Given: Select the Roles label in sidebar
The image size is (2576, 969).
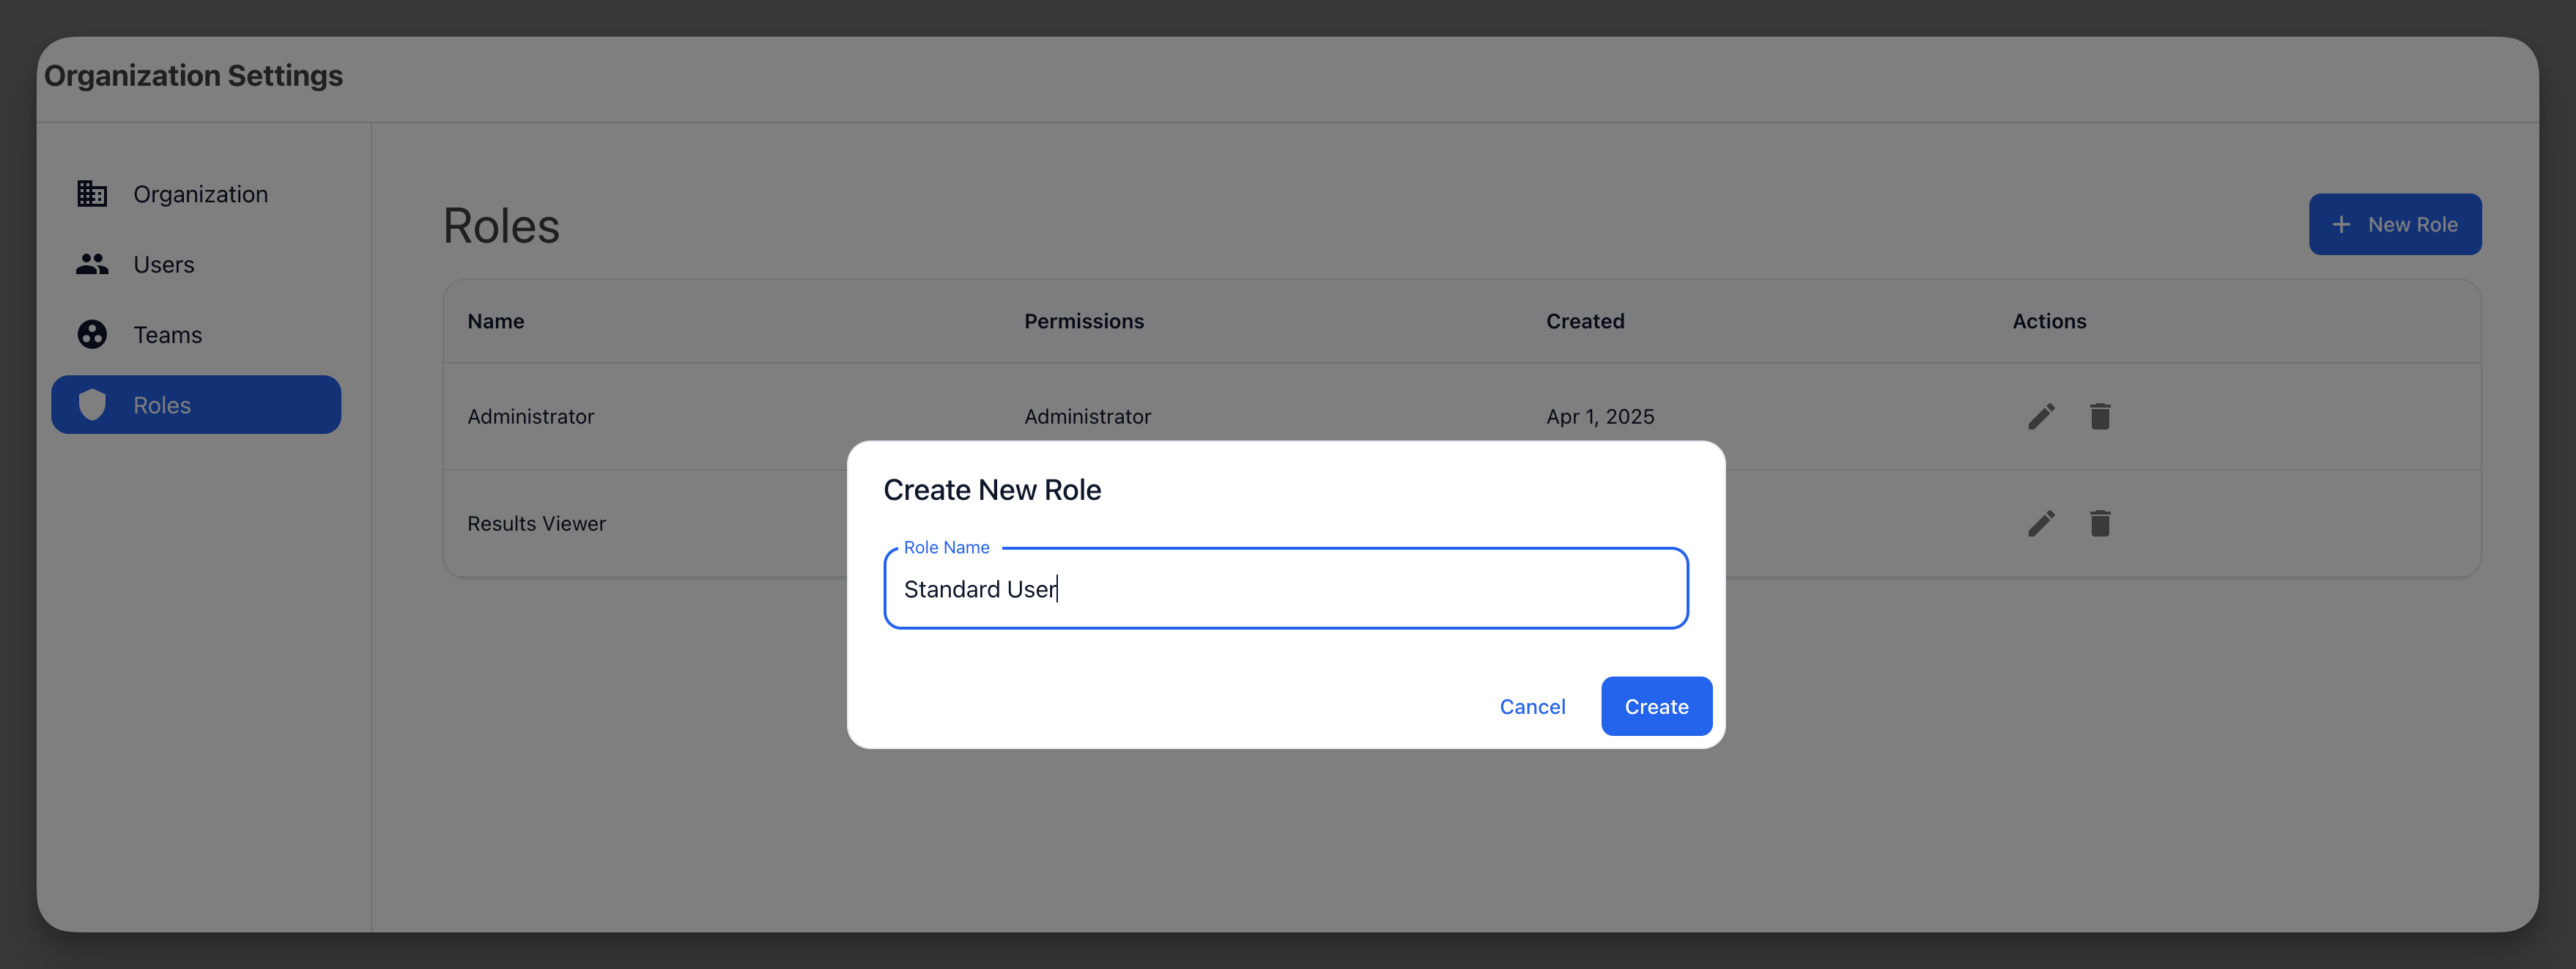Looking at the screenshot, I should coord(162,405).
